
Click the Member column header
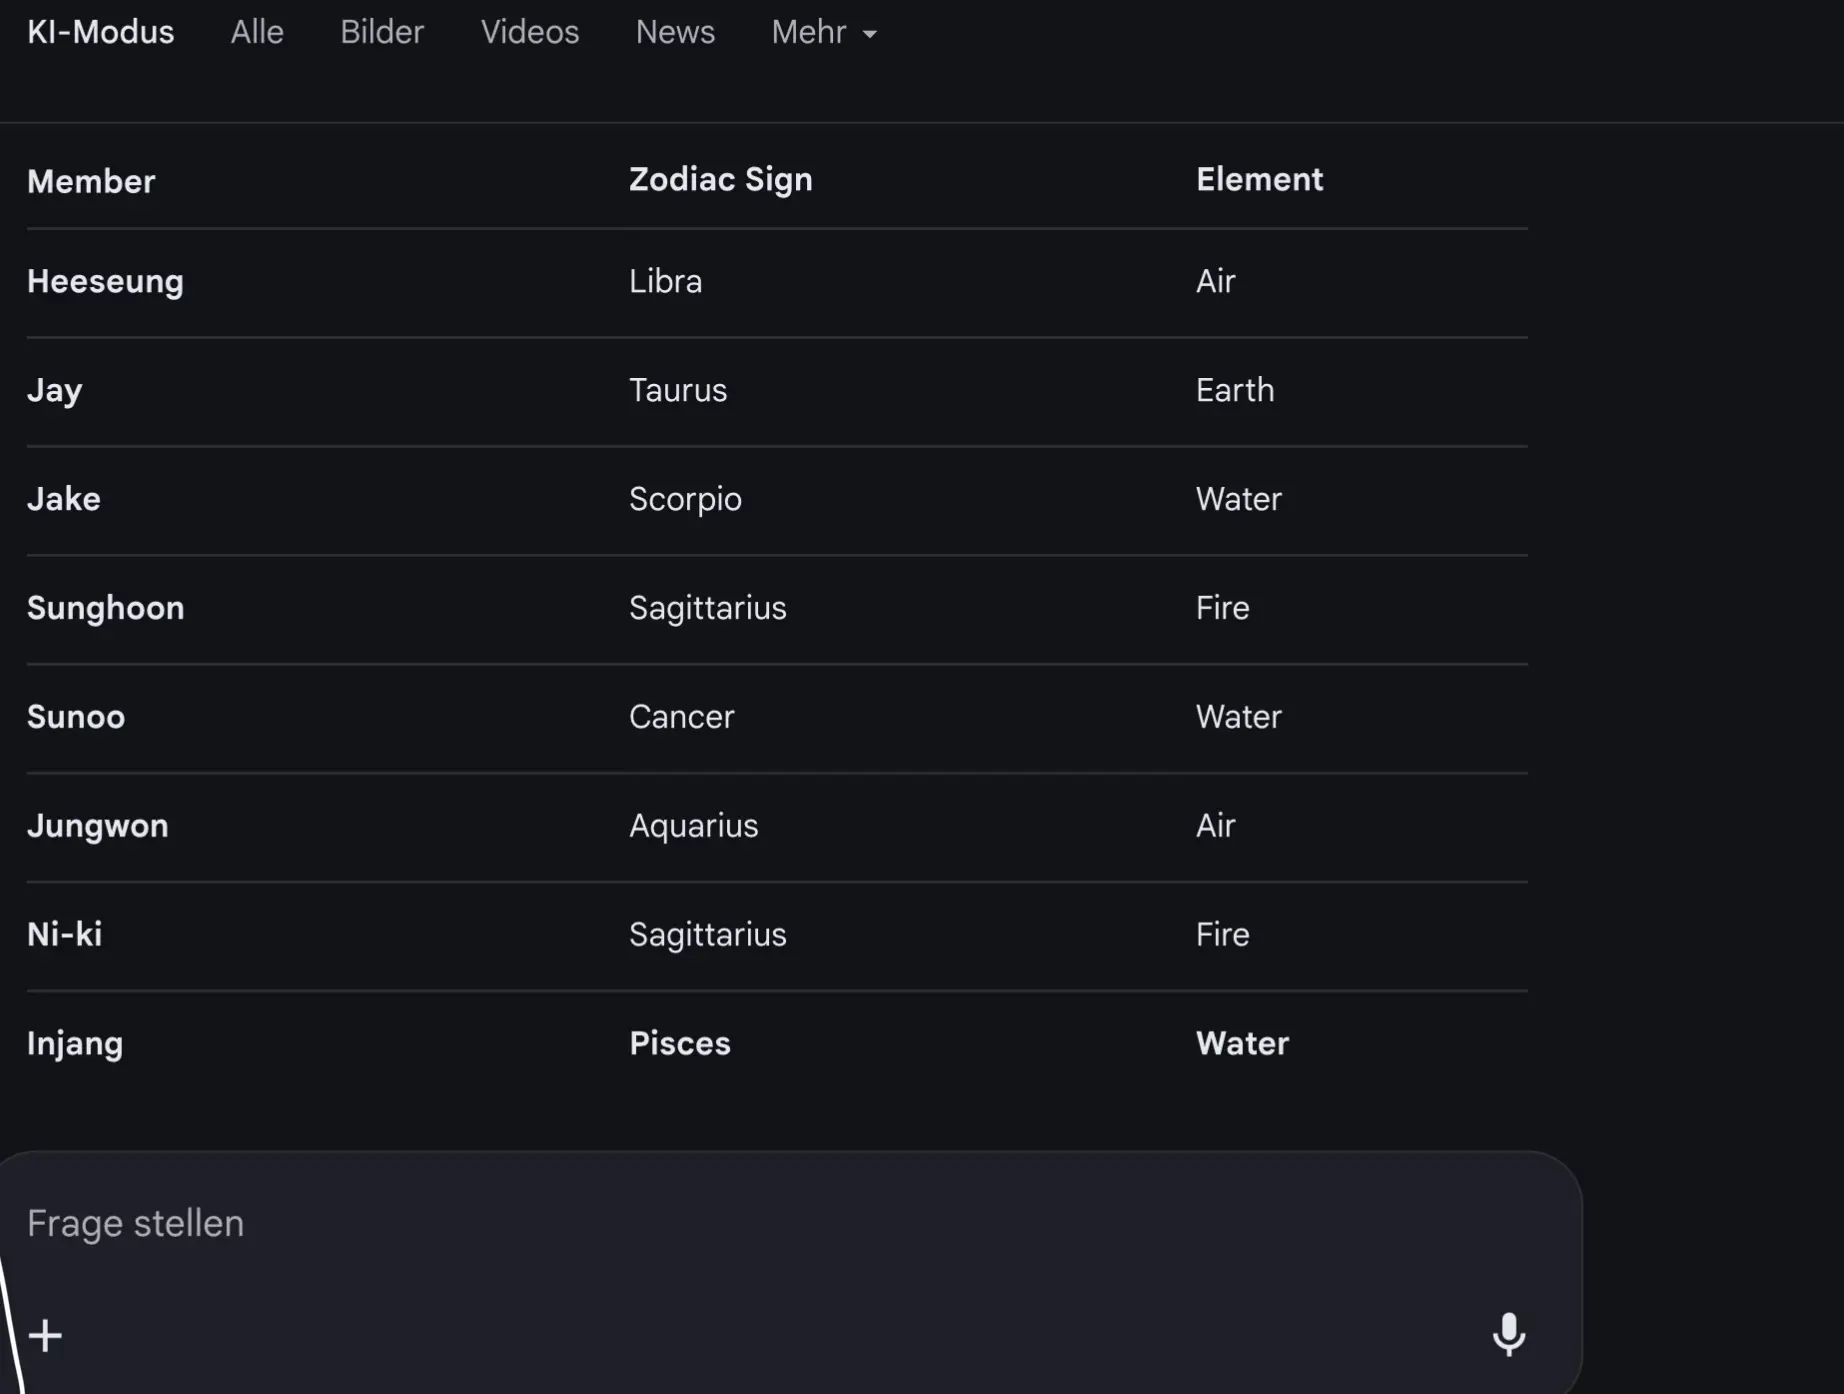coord(91,182)
